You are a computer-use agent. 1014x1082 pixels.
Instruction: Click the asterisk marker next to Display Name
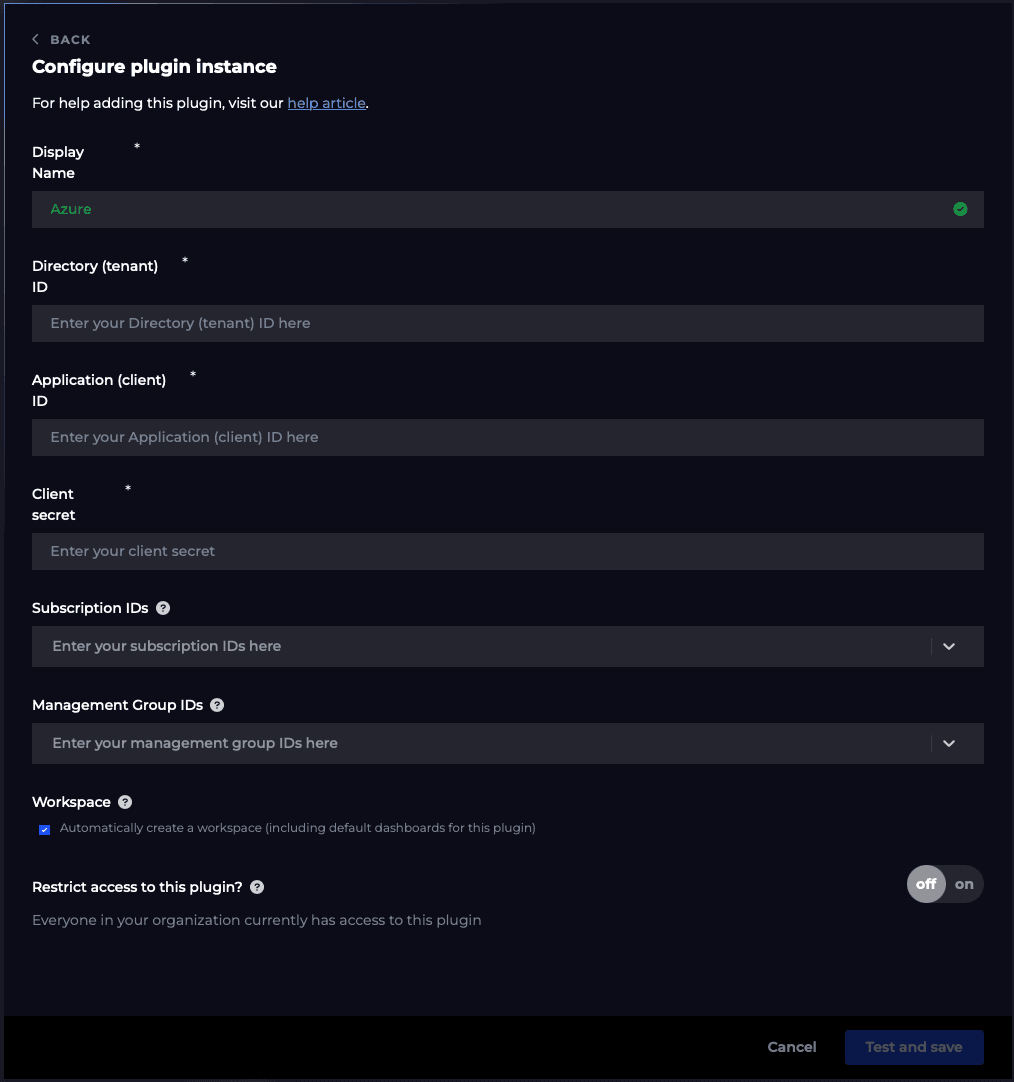[136, 147]
